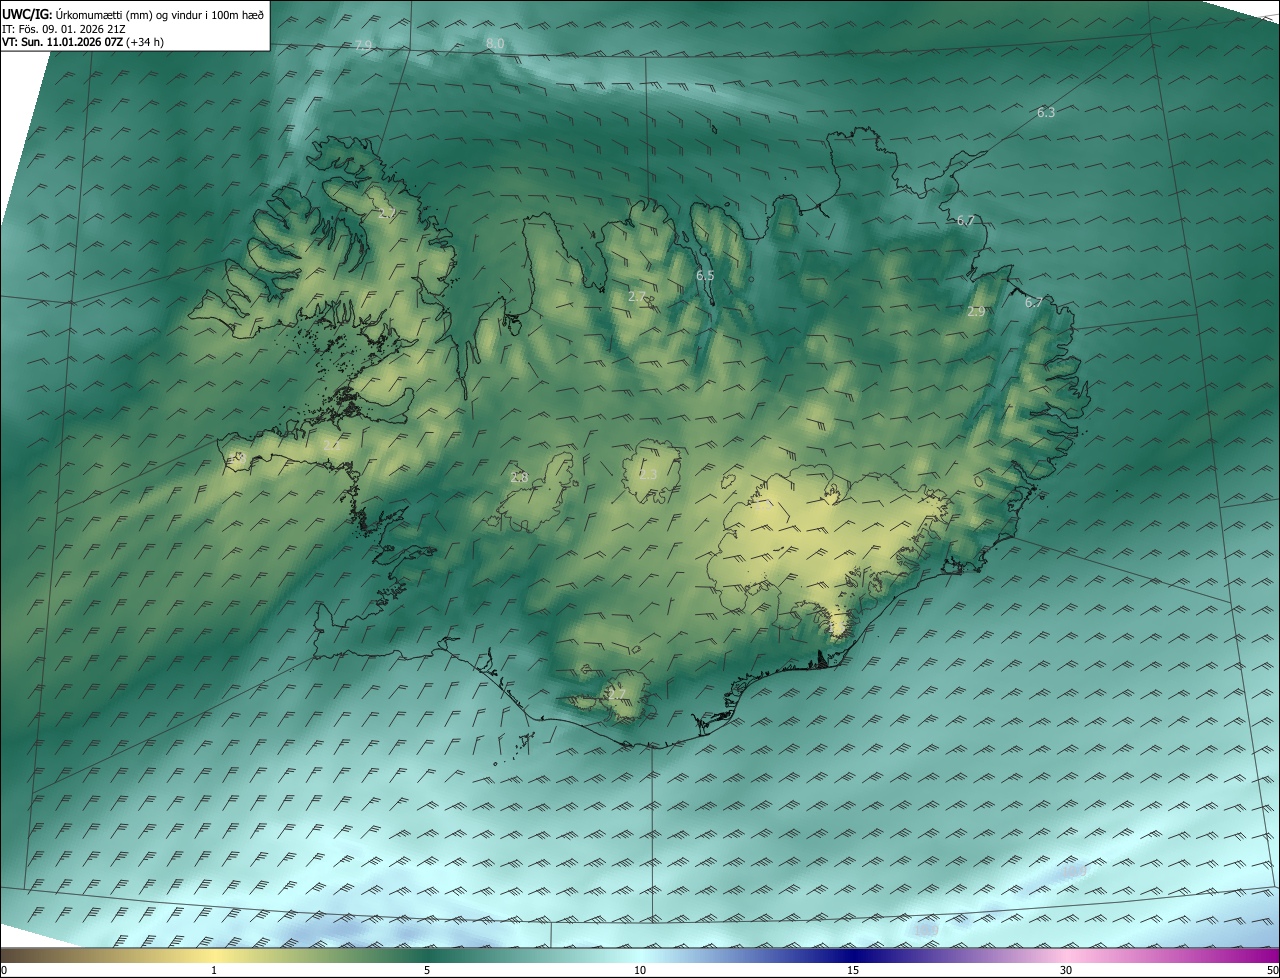
Task: Pick the dark navy color band above 15
Action: [x=853, y=955]
